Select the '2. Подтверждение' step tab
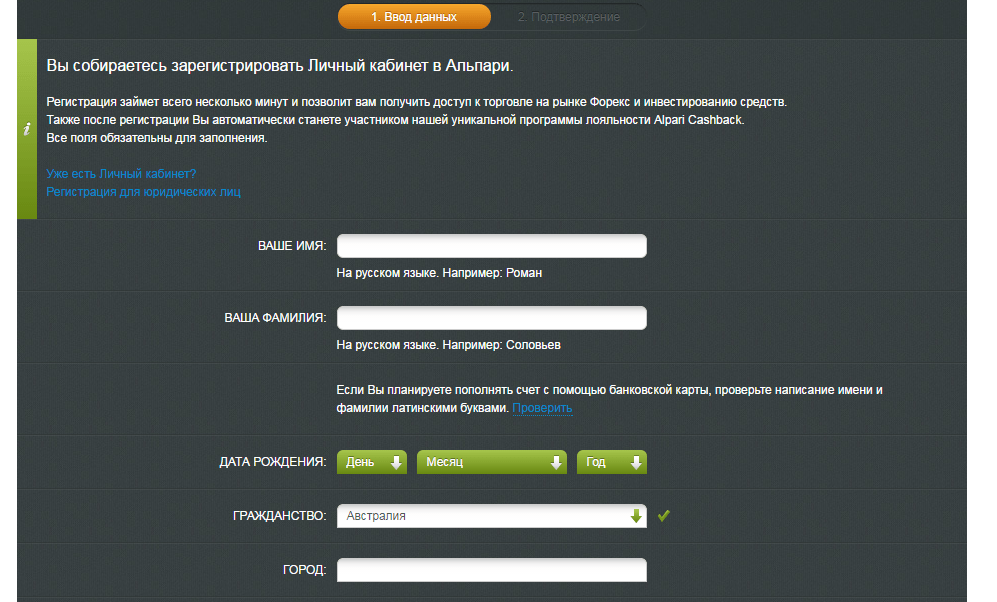Image resolution: width=997 pixels, height=602 pixels. (568, 17)
